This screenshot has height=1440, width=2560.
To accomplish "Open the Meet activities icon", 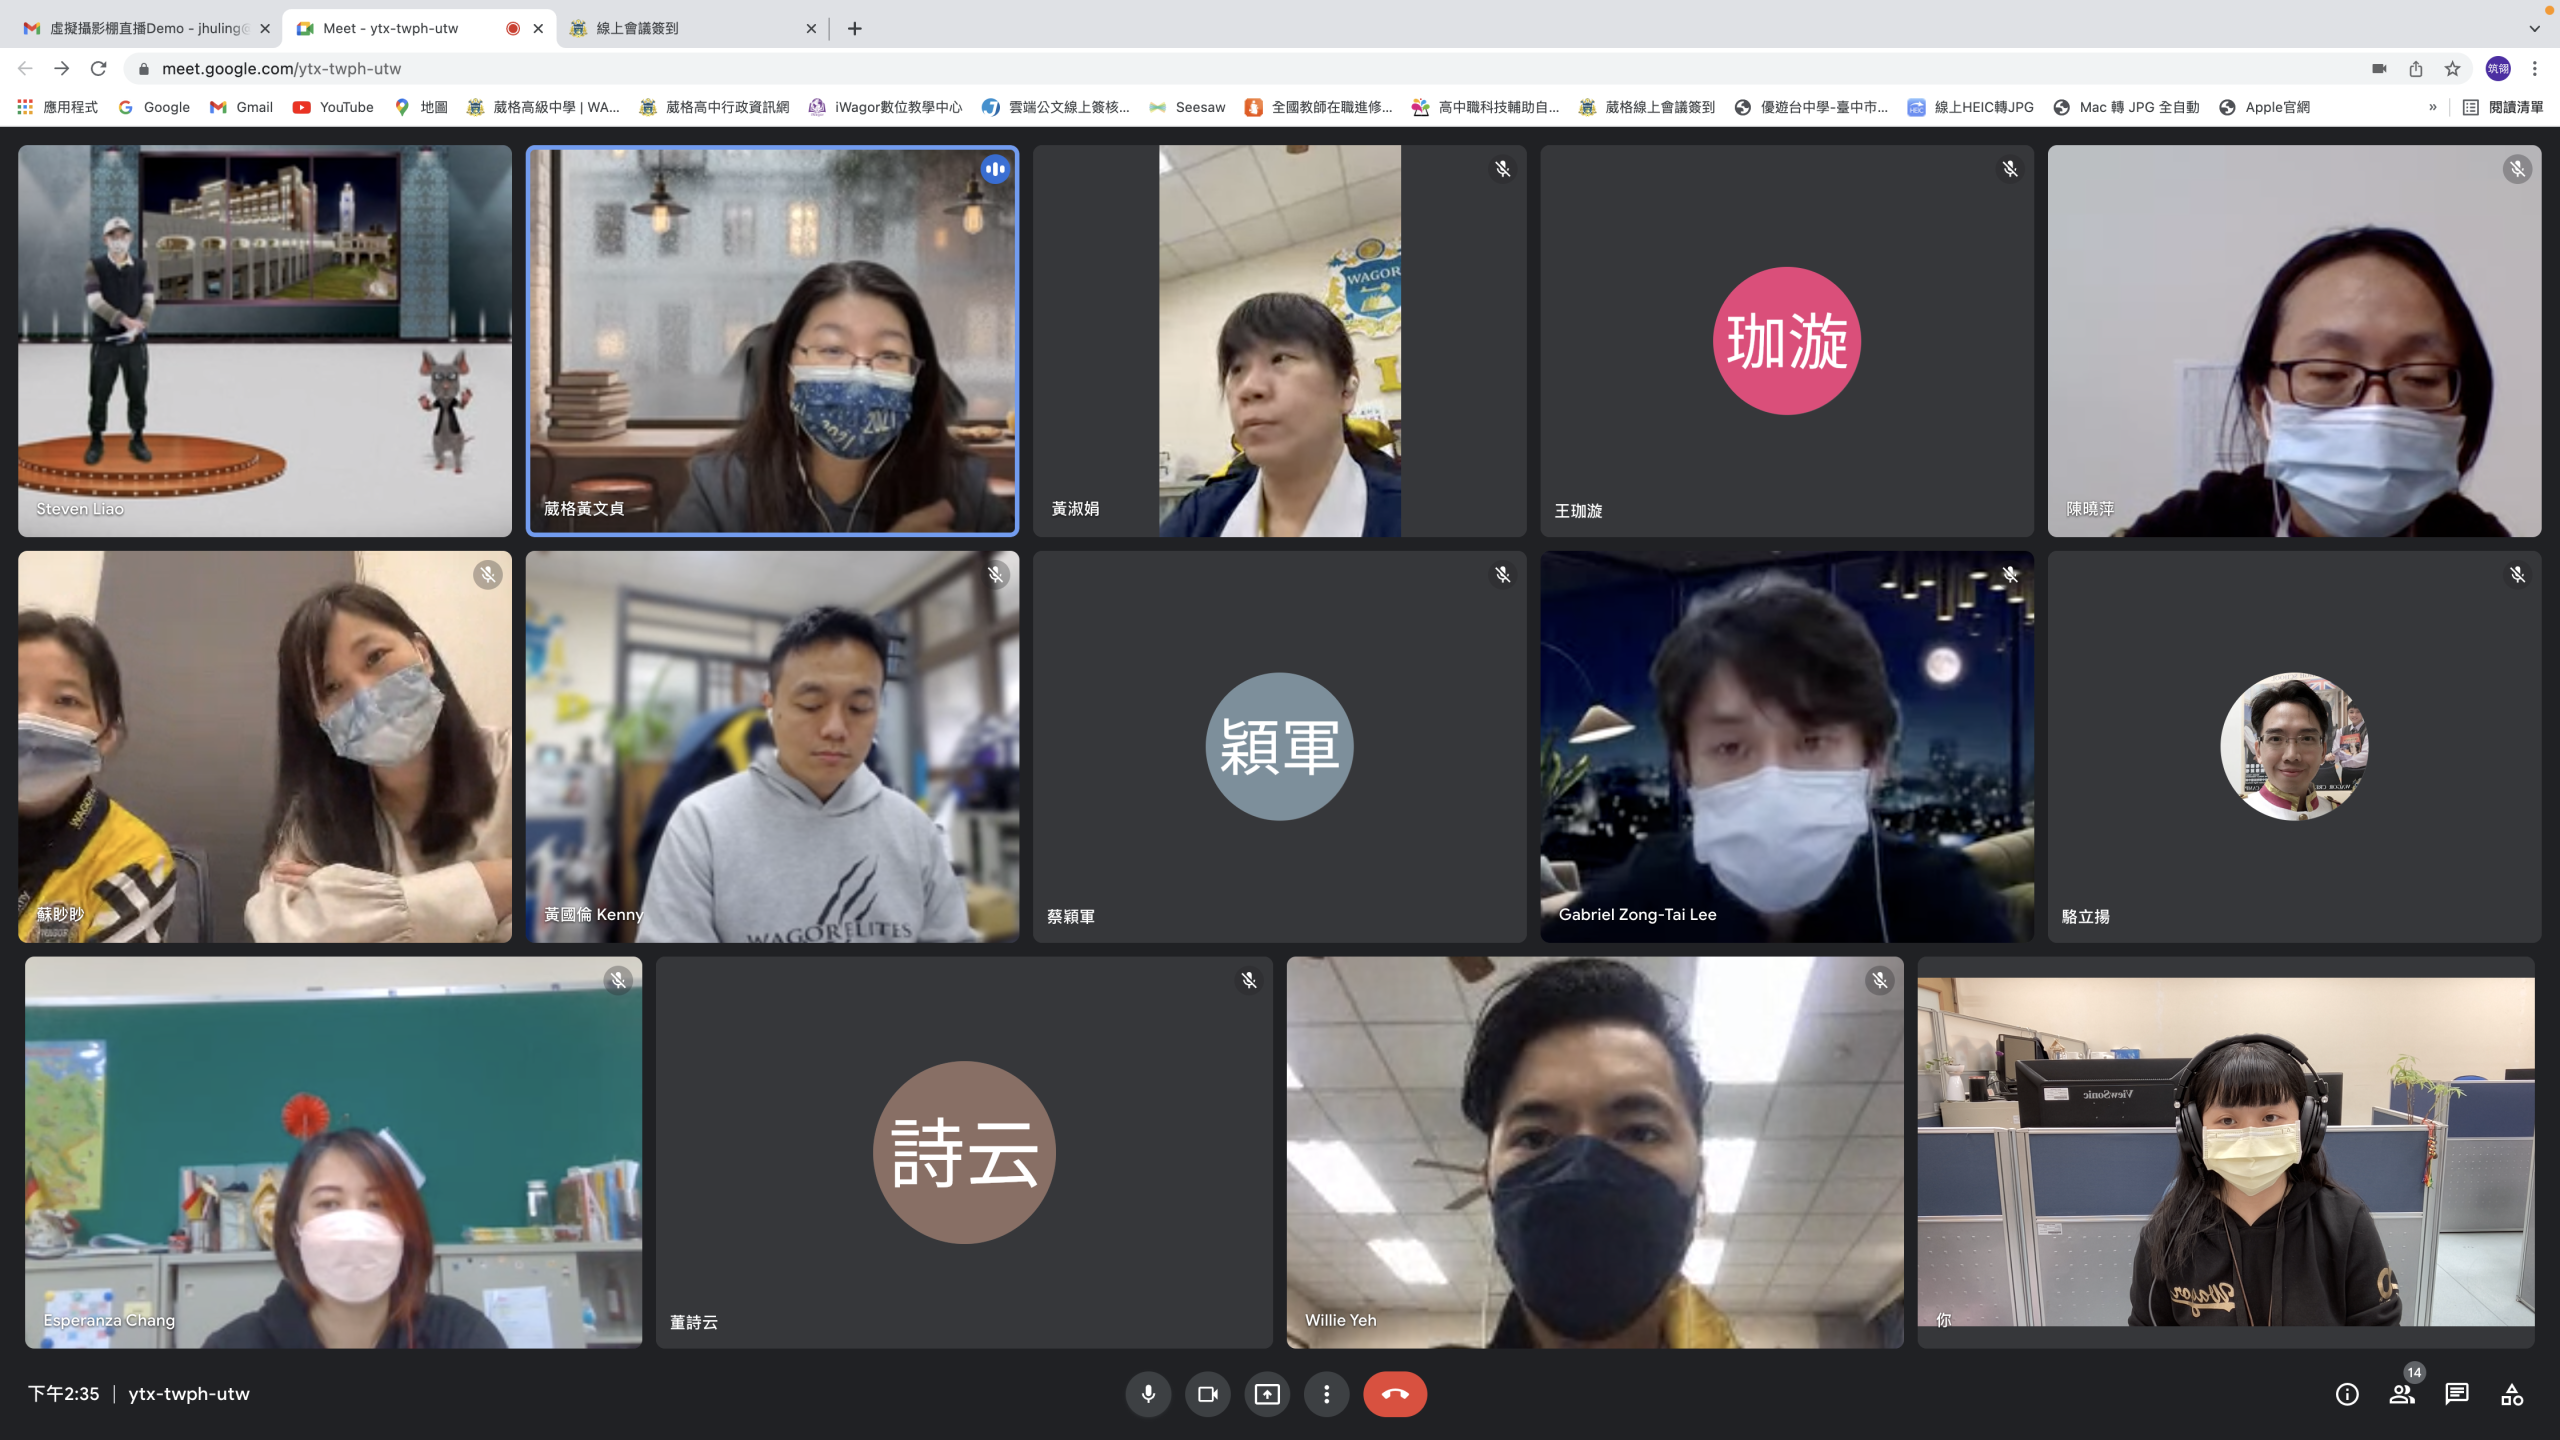I will point(2511,1394).
